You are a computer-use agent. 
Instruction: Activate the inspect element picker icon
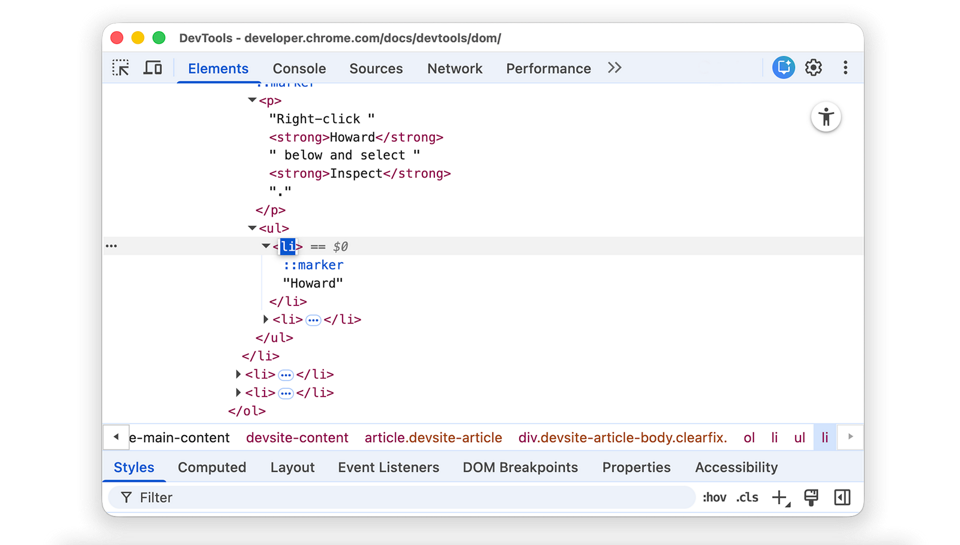click(121, 67)
